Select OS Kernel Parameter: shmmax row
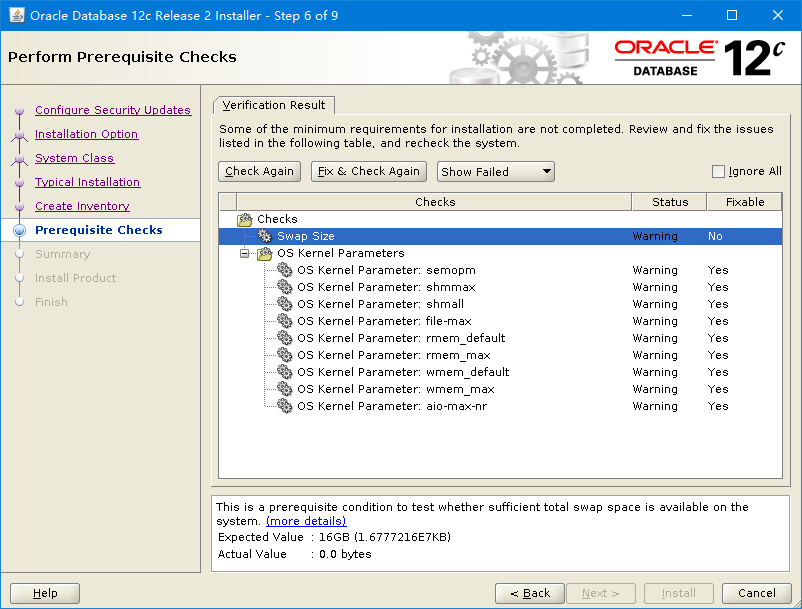 (500, 287)
